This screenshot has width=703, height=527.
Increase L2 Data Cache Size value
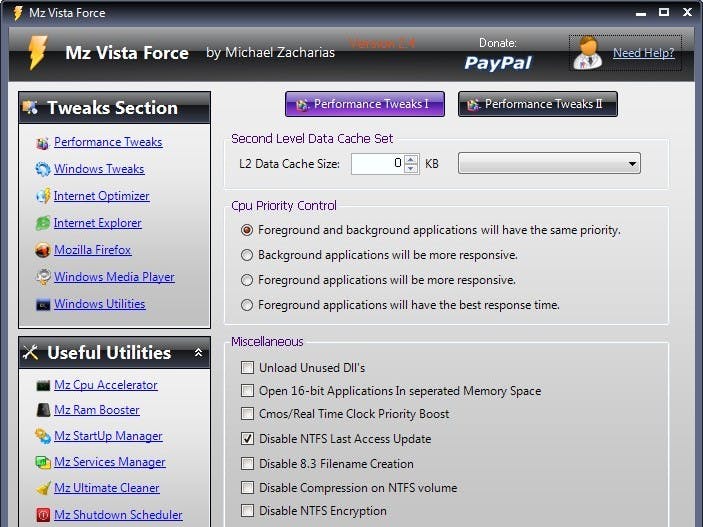[x=411, y=159]
